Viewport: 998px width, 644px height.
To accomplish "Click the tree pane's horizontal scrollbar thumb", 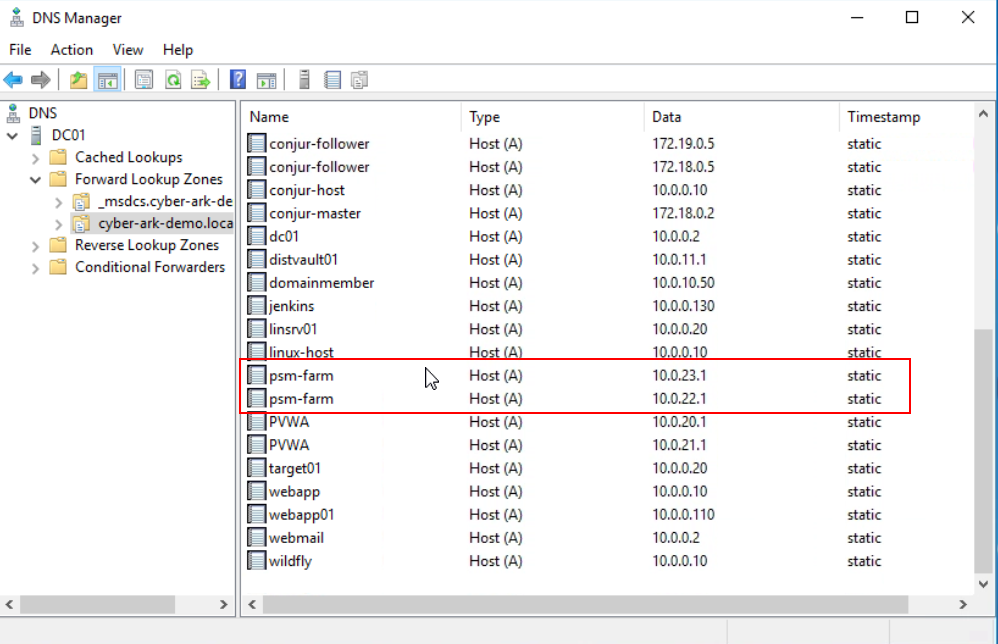I will (x=97, y=605).
